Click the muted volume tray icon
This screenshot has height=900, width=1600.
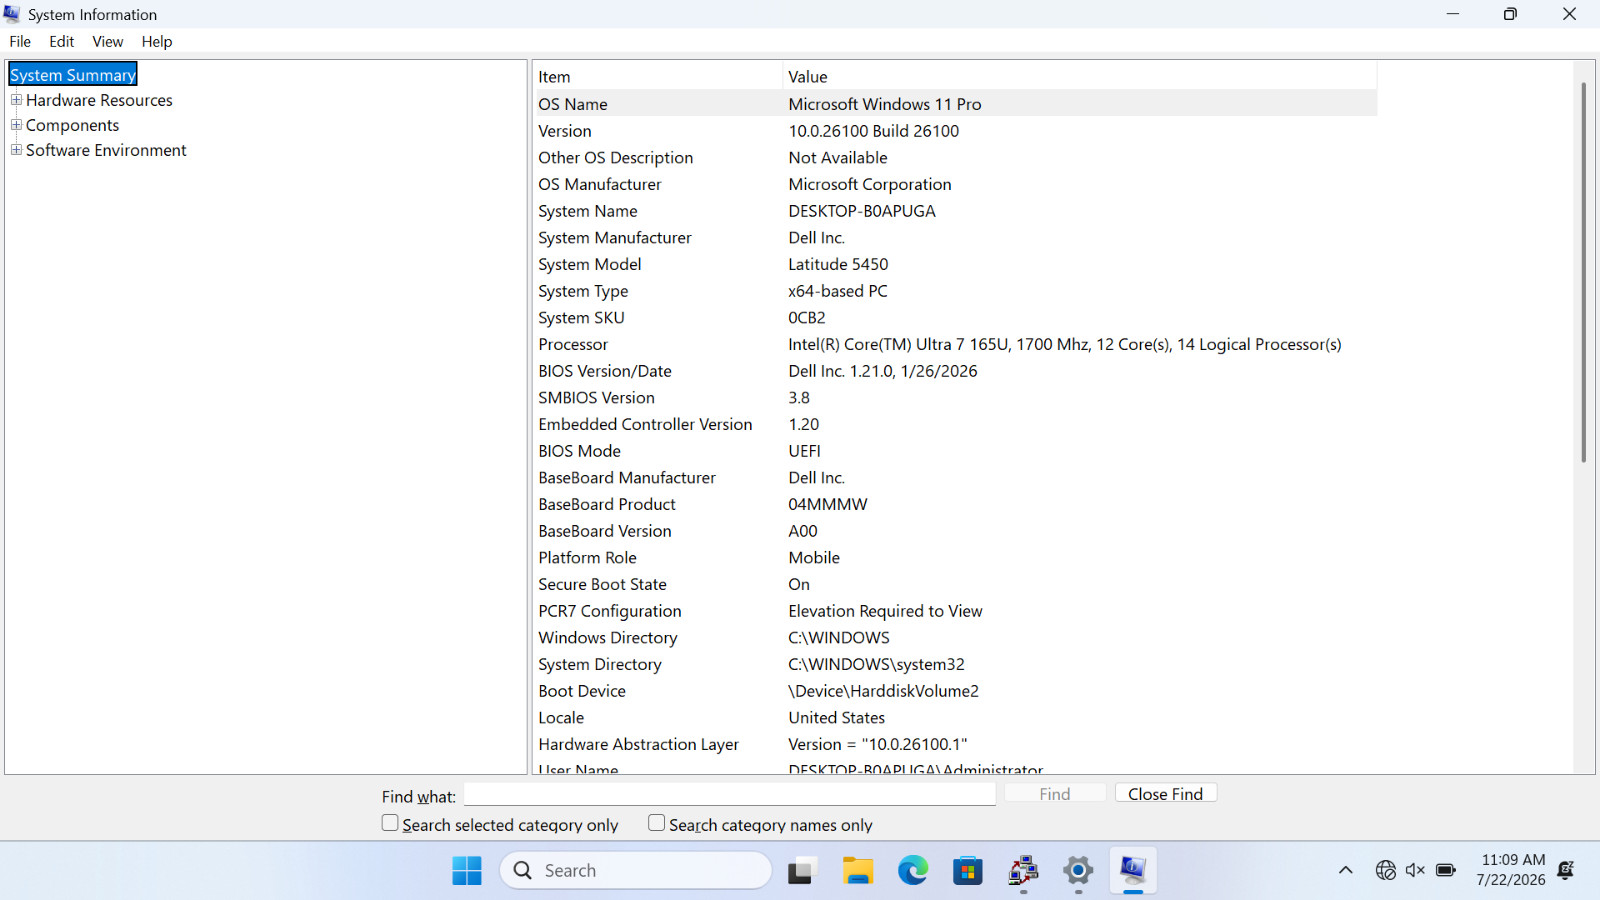[x=1415, y=870]
